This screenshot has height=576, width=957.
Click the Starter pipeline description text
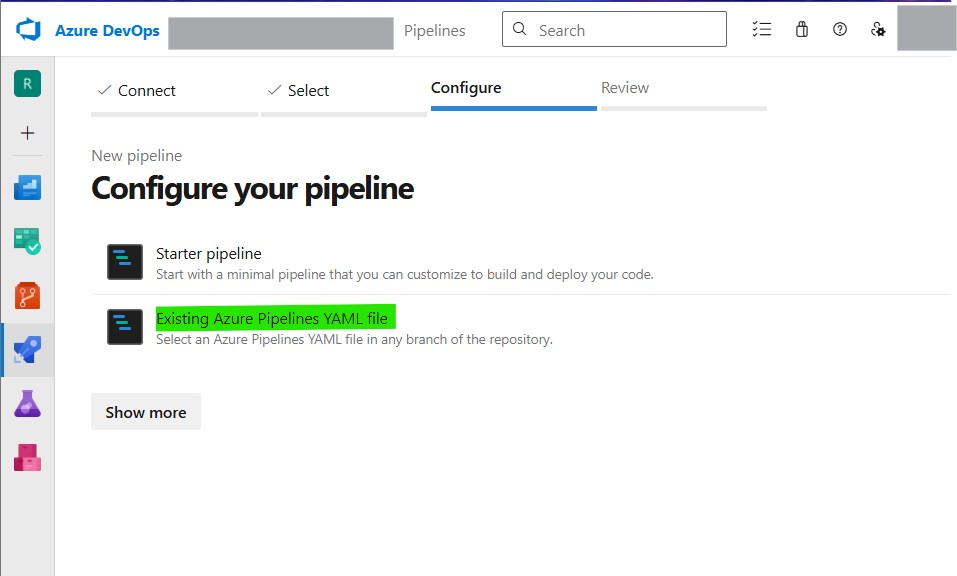pyautogui.click(x=405, y=275)
